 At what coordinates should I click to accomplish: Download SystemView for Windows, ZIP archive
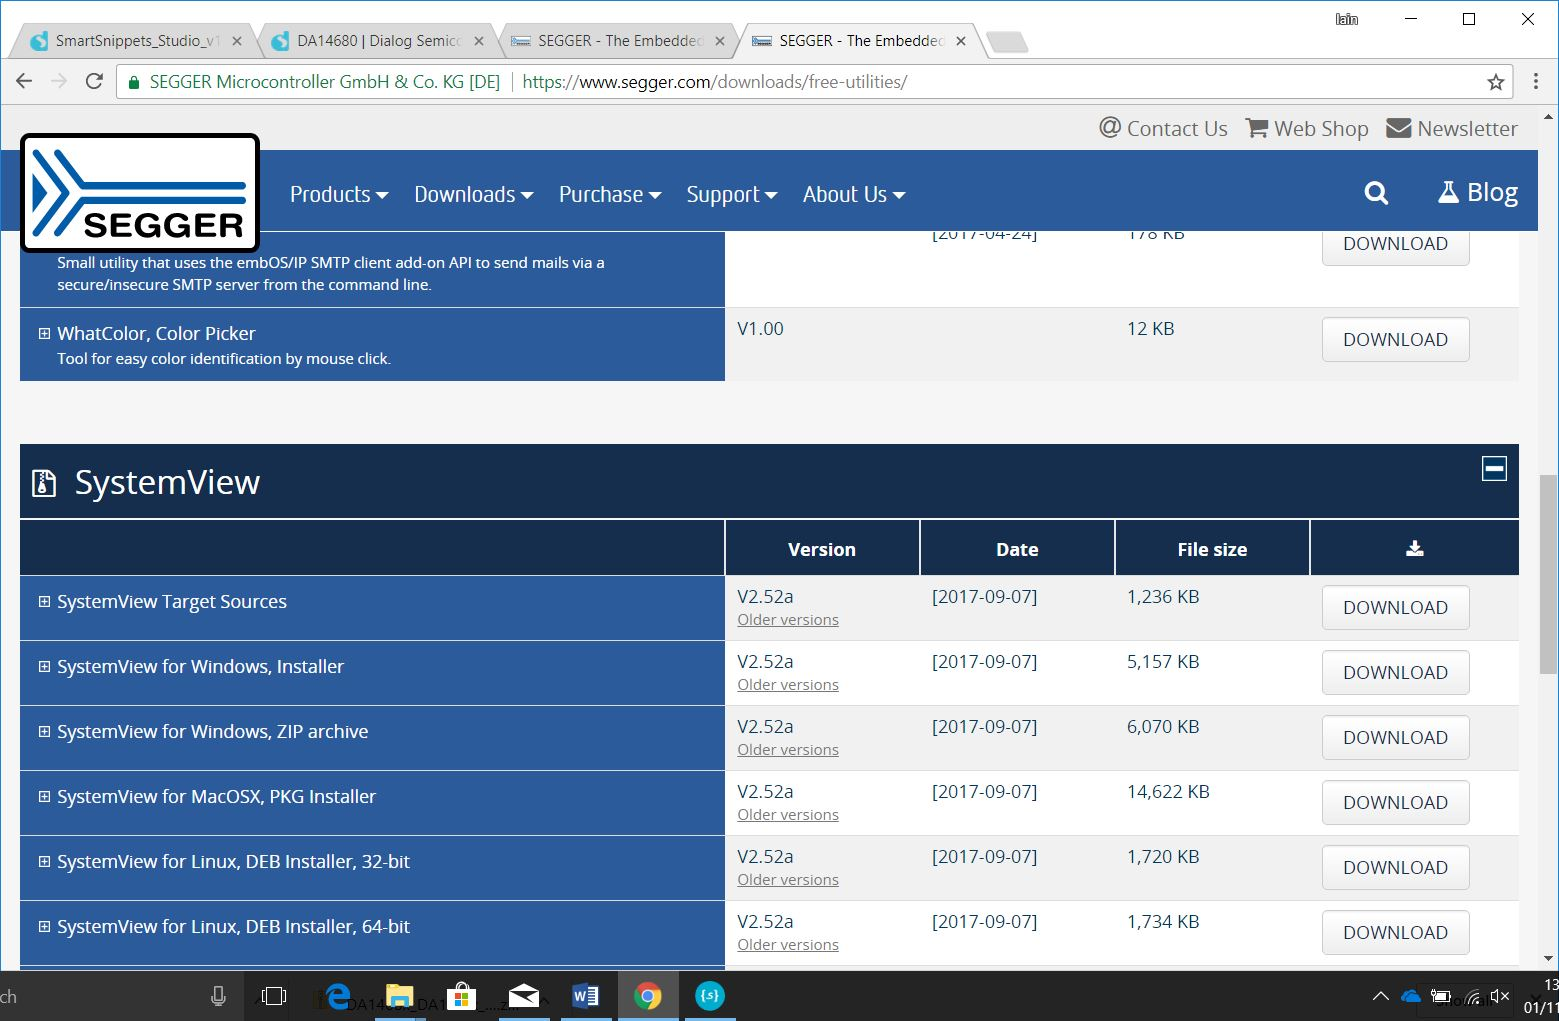point(1395,737)
